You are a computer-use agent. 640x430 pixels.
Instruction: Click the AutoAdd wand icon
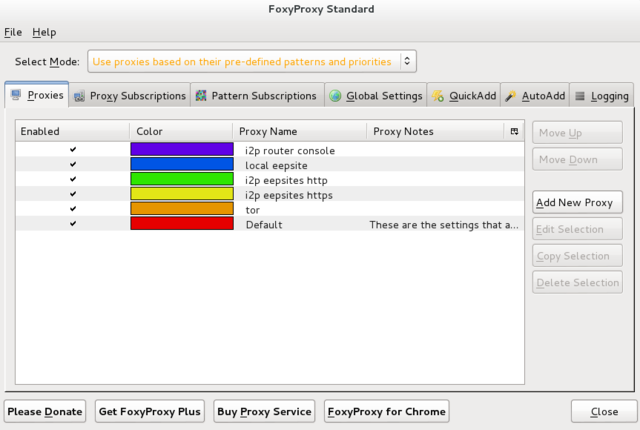[x=511, y=96]
